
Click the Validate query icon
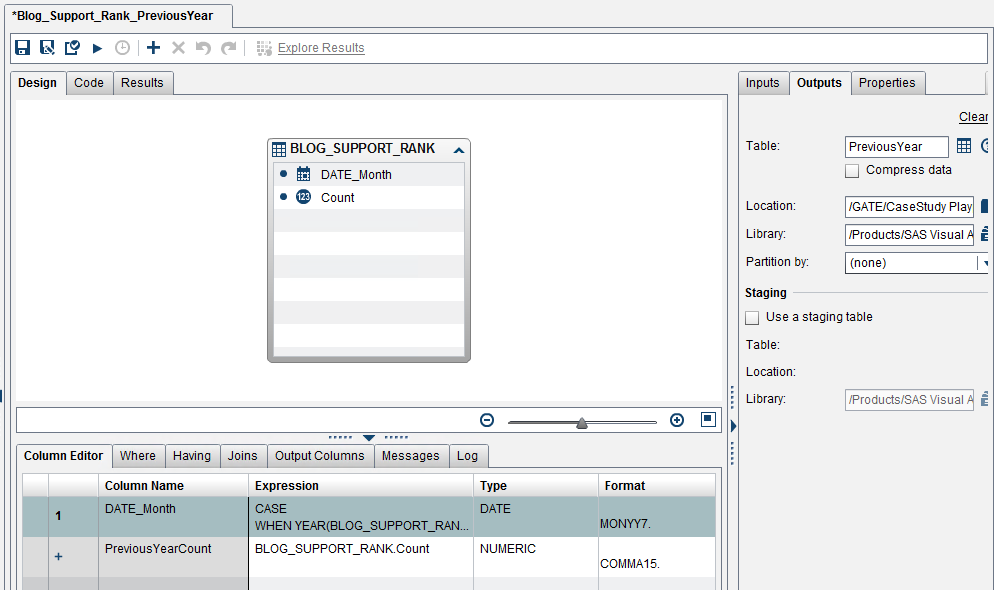pos(72,48)
